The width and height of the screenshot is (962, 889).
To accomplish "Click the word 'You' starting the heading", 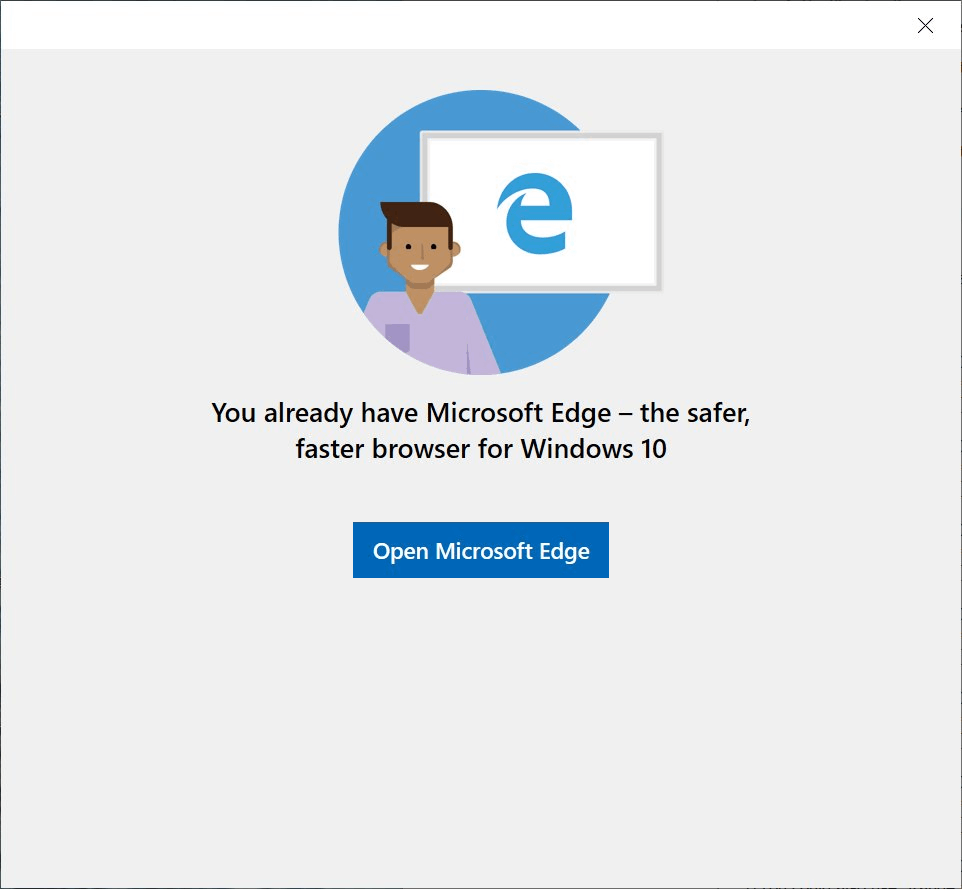I will (233, 413).
